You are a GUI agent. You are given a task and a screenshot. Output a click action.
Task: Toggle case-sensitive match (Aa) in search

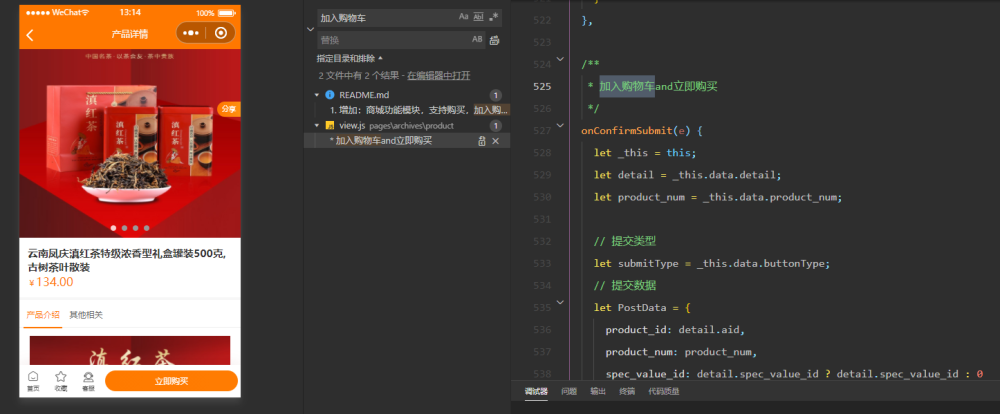point(464,17)
